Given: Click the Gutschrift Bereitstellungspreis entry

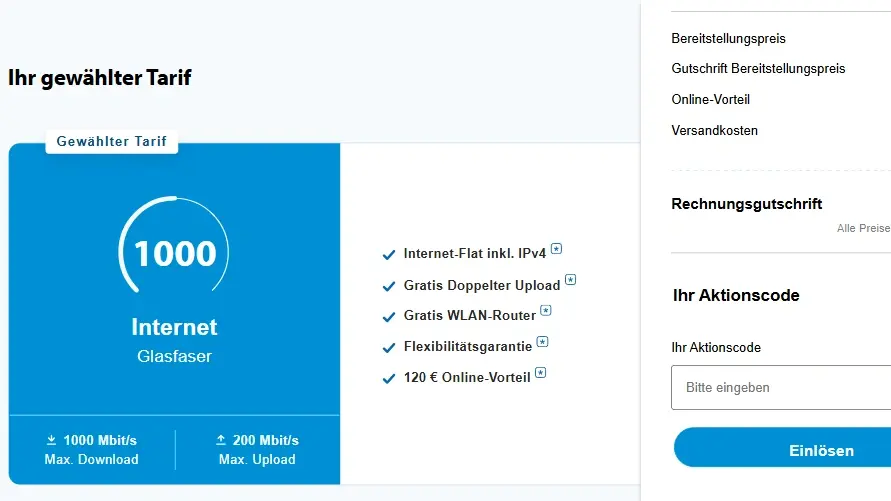Looking at the screenshot, I should coord(758,69).
